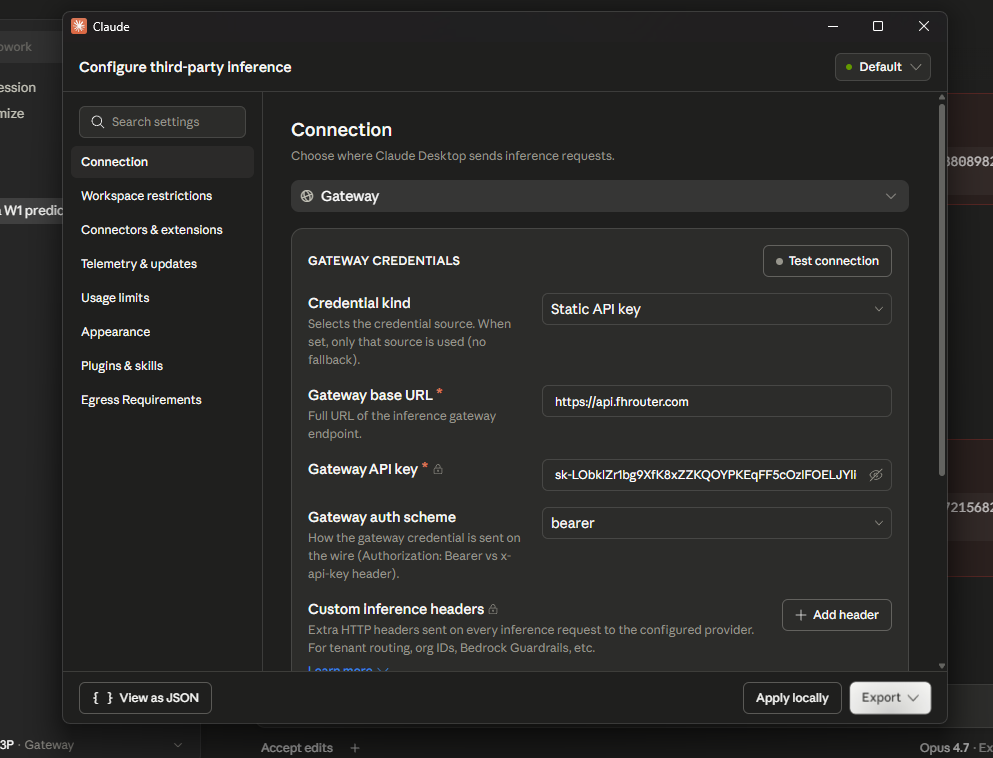993x758 pixels.
Task: Open Workspace restrictions settings
Action: point(146,196)
